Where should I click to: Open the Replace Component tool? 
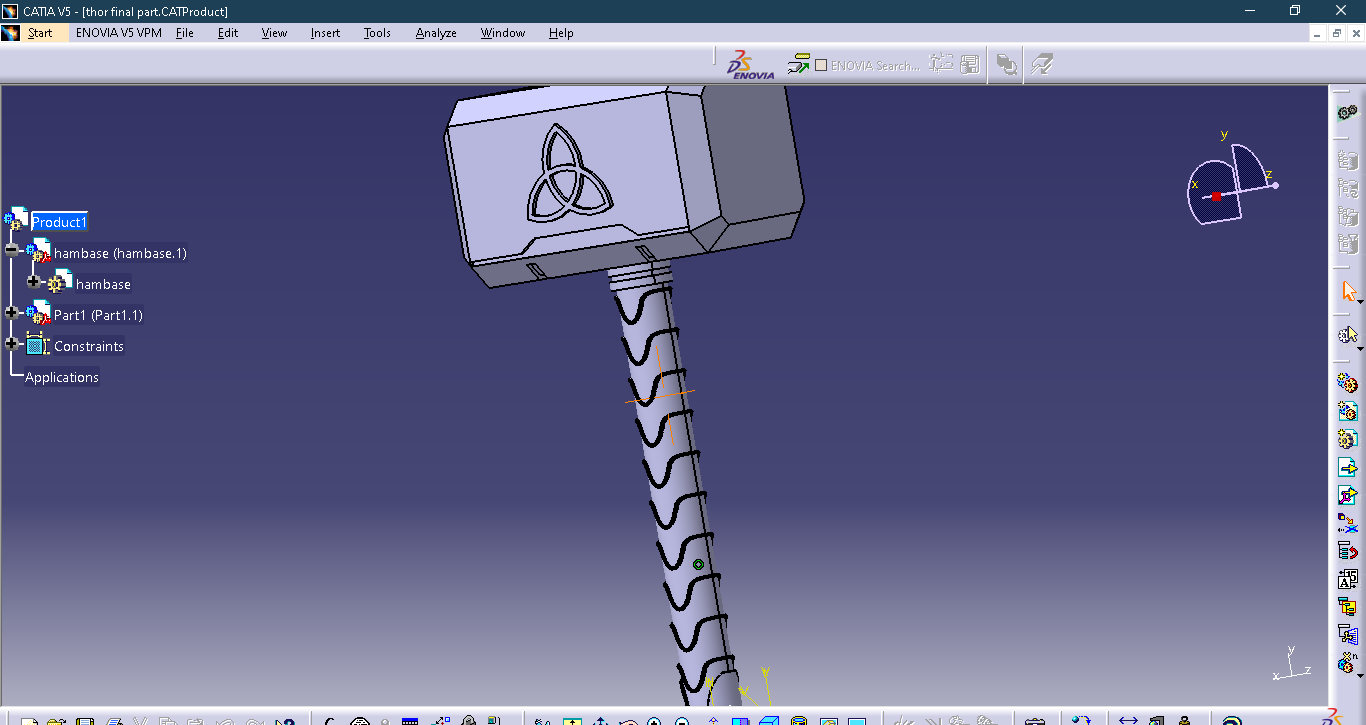1347,523
